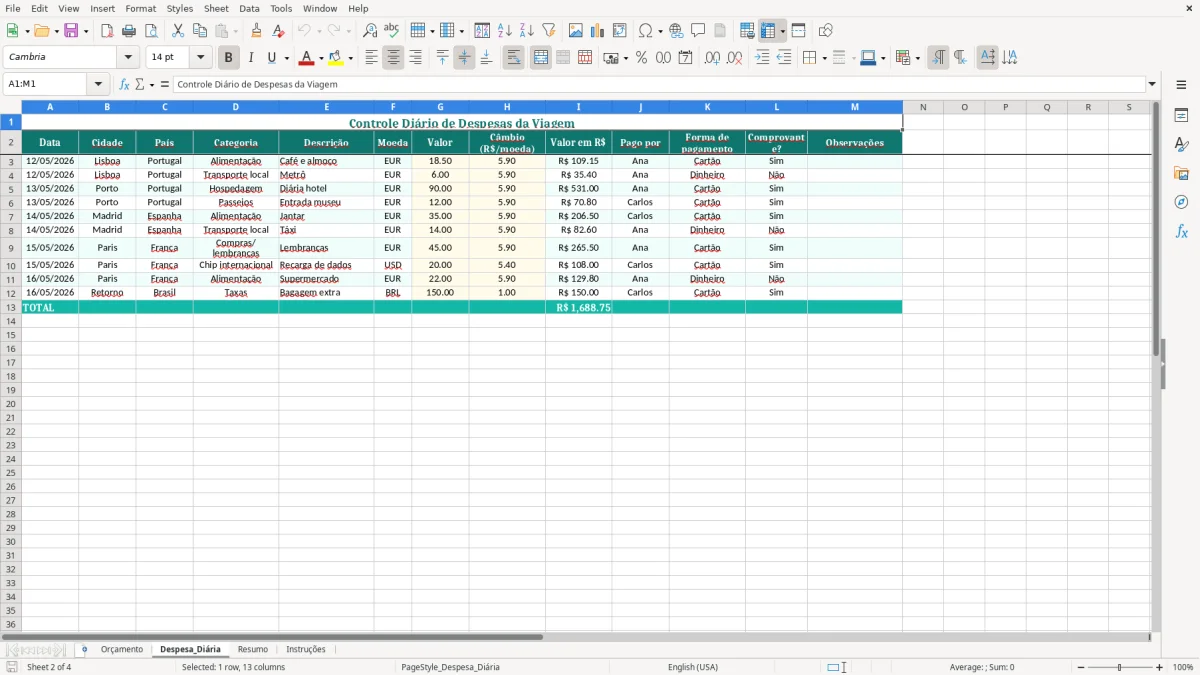Expand the Name Box dropdown arrow

98,84
